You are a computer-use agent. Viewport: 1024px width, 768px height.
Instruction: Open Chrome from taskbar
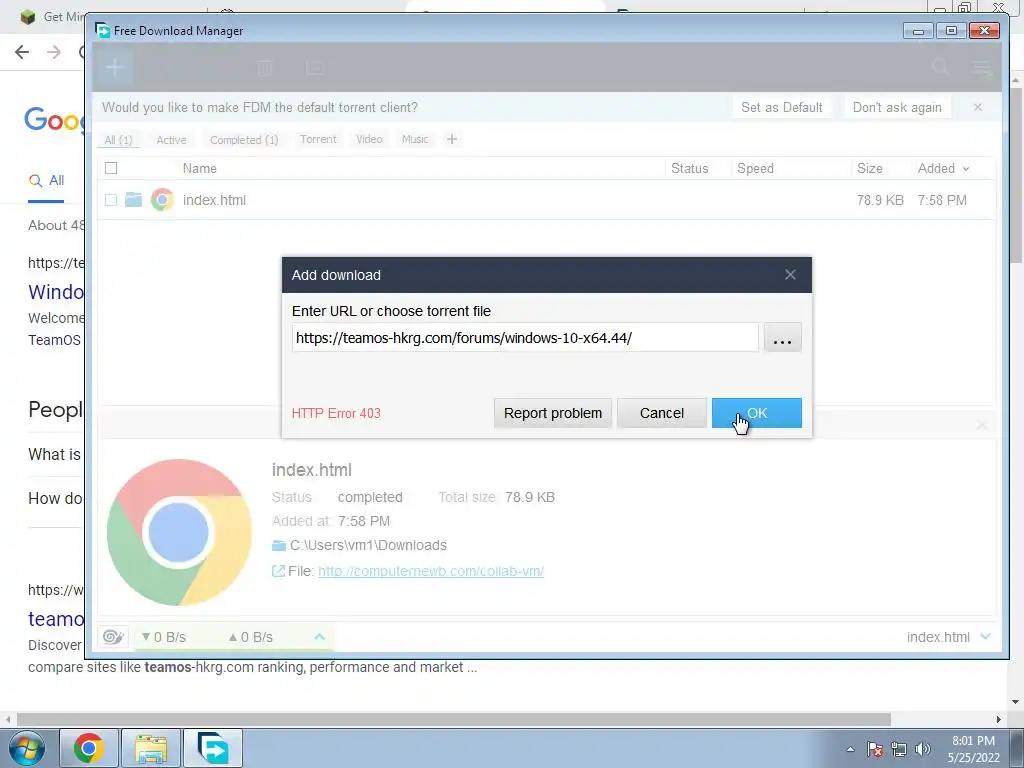(89, 748)
